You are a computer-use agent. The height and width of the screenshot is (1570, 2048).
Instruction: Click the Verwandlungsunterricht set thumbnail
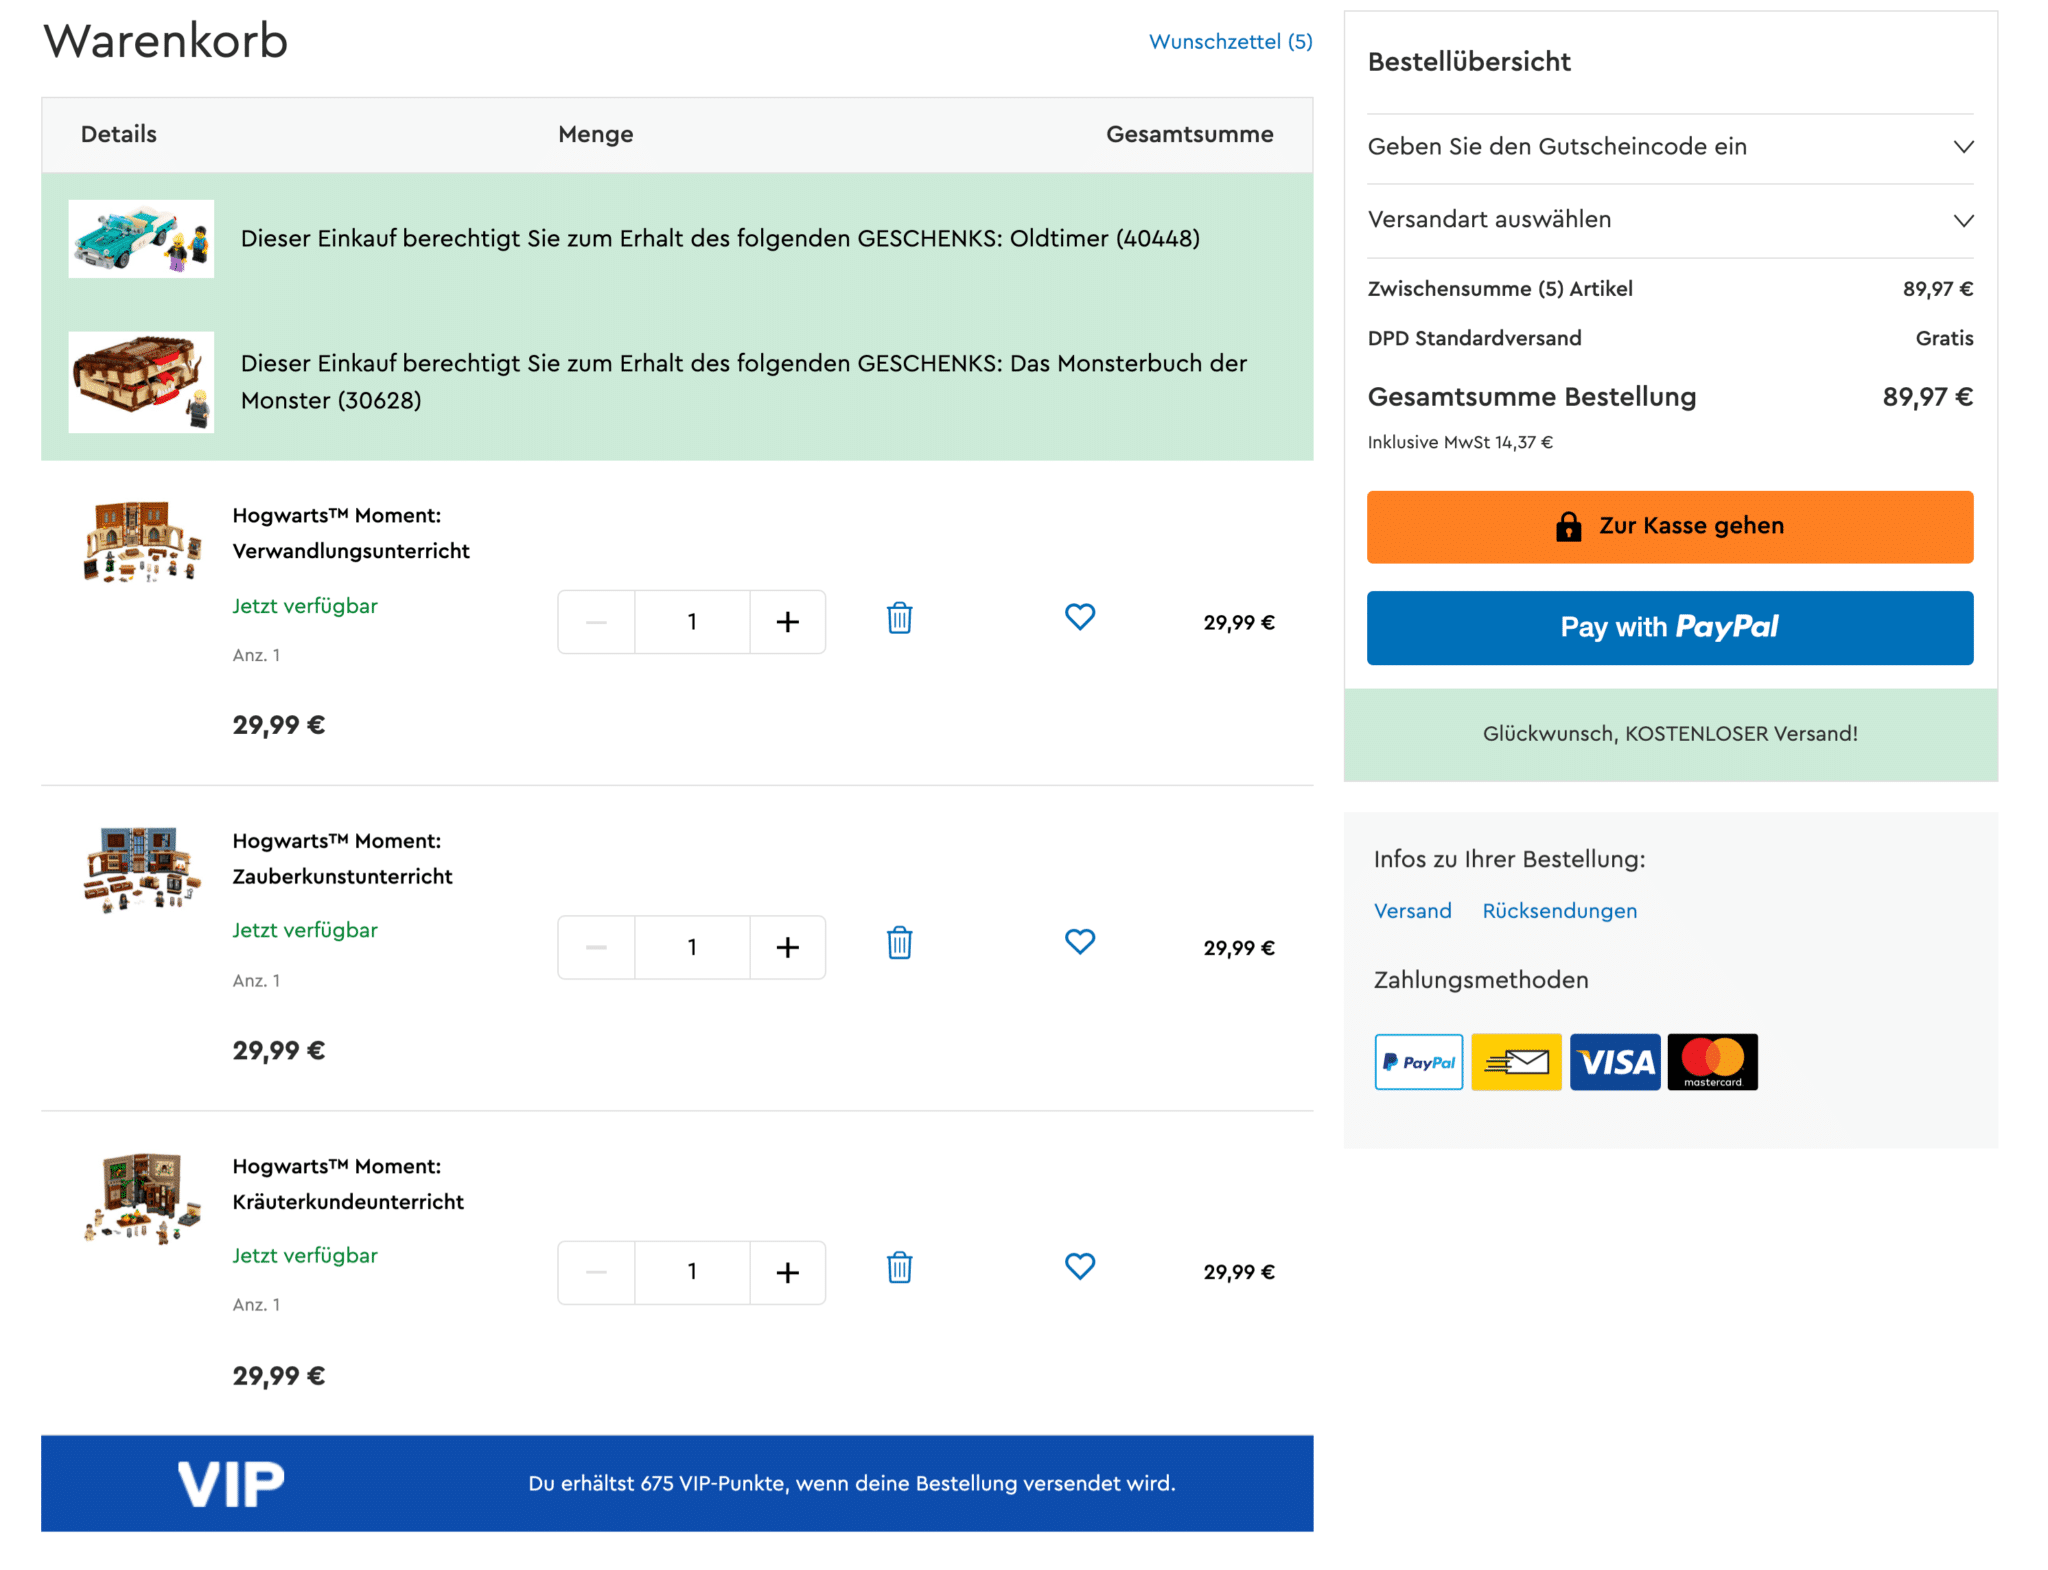[142, 541]
